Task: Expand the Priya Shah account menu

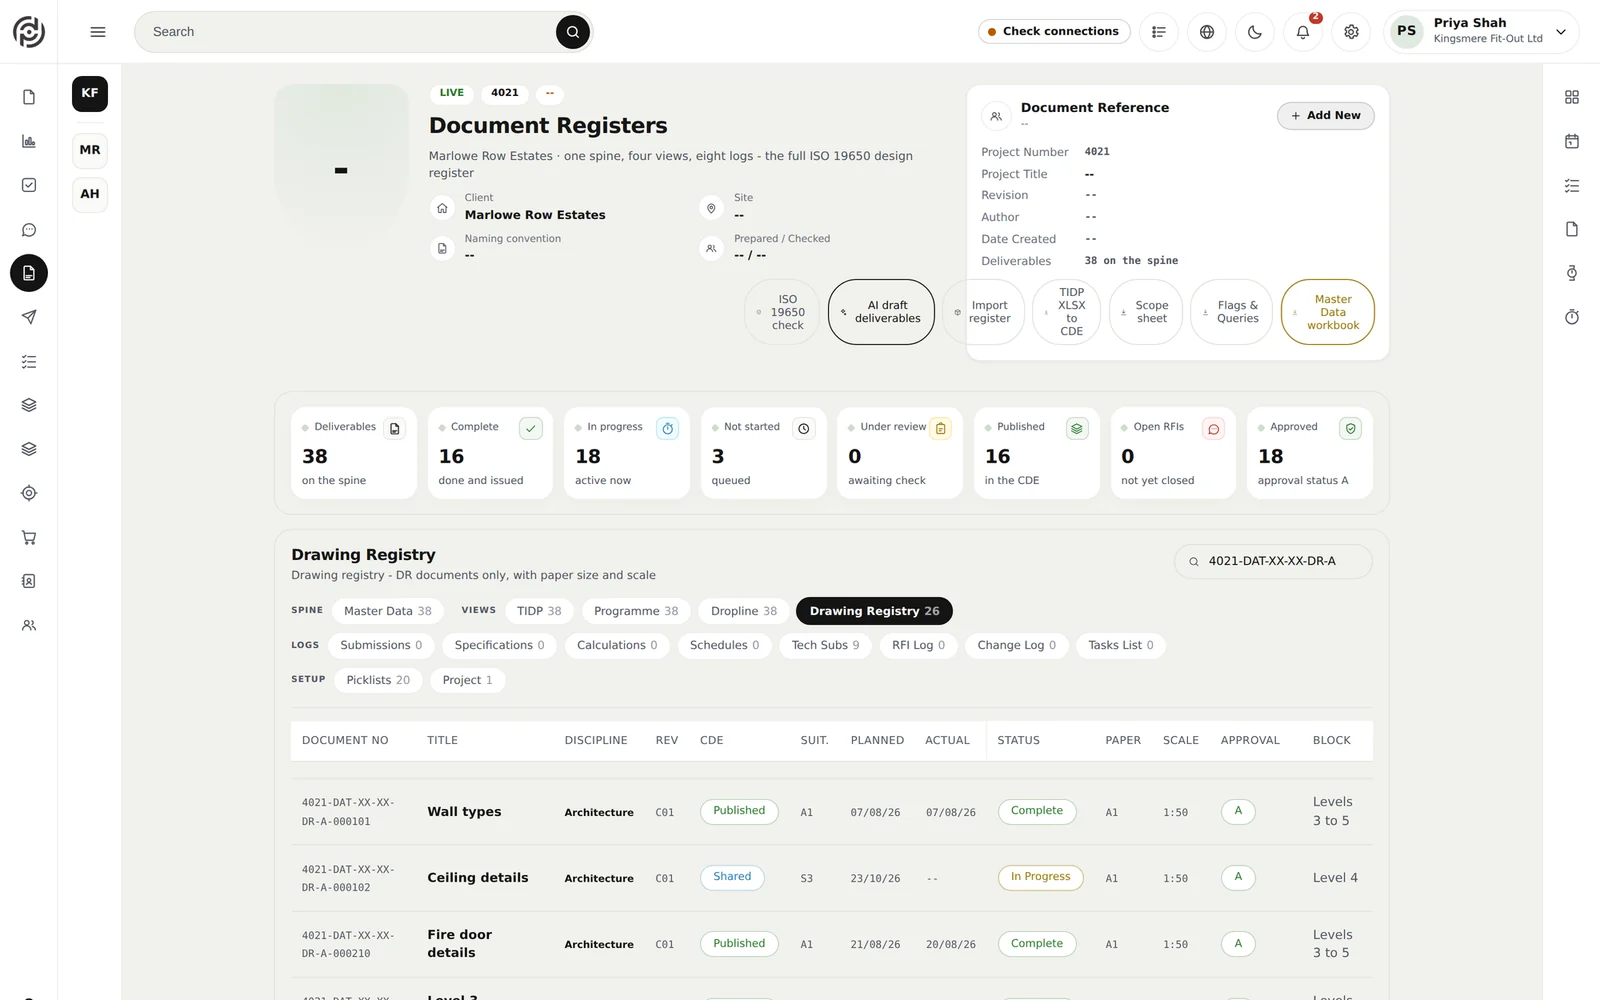Action: tap(1481, 31)
